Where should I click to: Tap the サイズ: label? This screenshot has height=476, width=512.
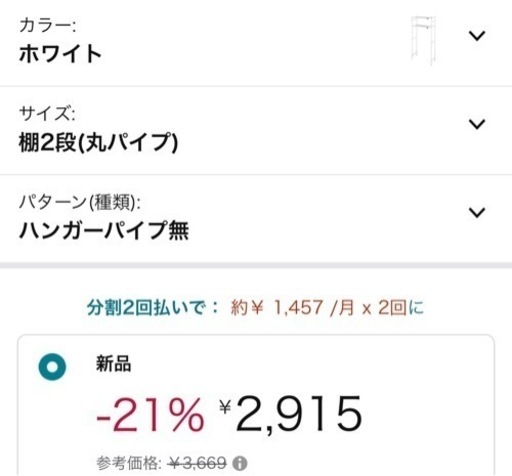(47, 114)
